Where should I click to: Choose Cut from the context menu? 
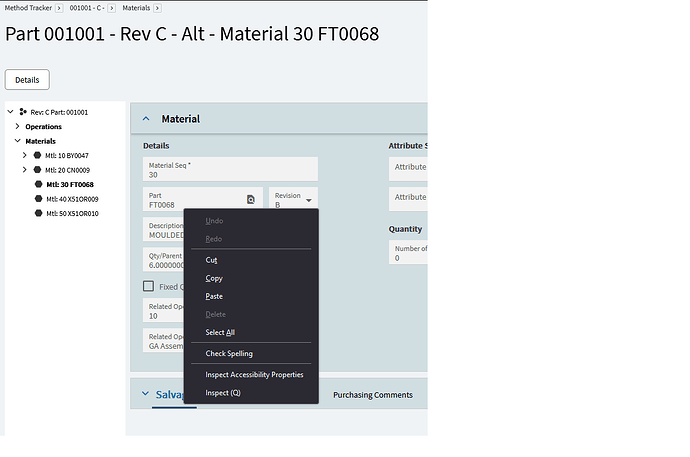(x=251, y=260)
